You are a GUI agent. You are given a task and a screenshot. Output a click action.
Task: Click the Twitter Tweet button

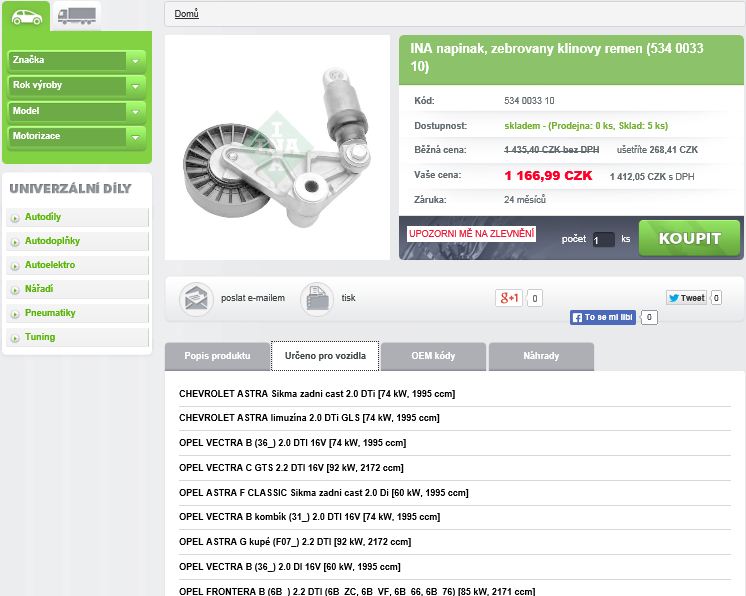coord(687,298)
